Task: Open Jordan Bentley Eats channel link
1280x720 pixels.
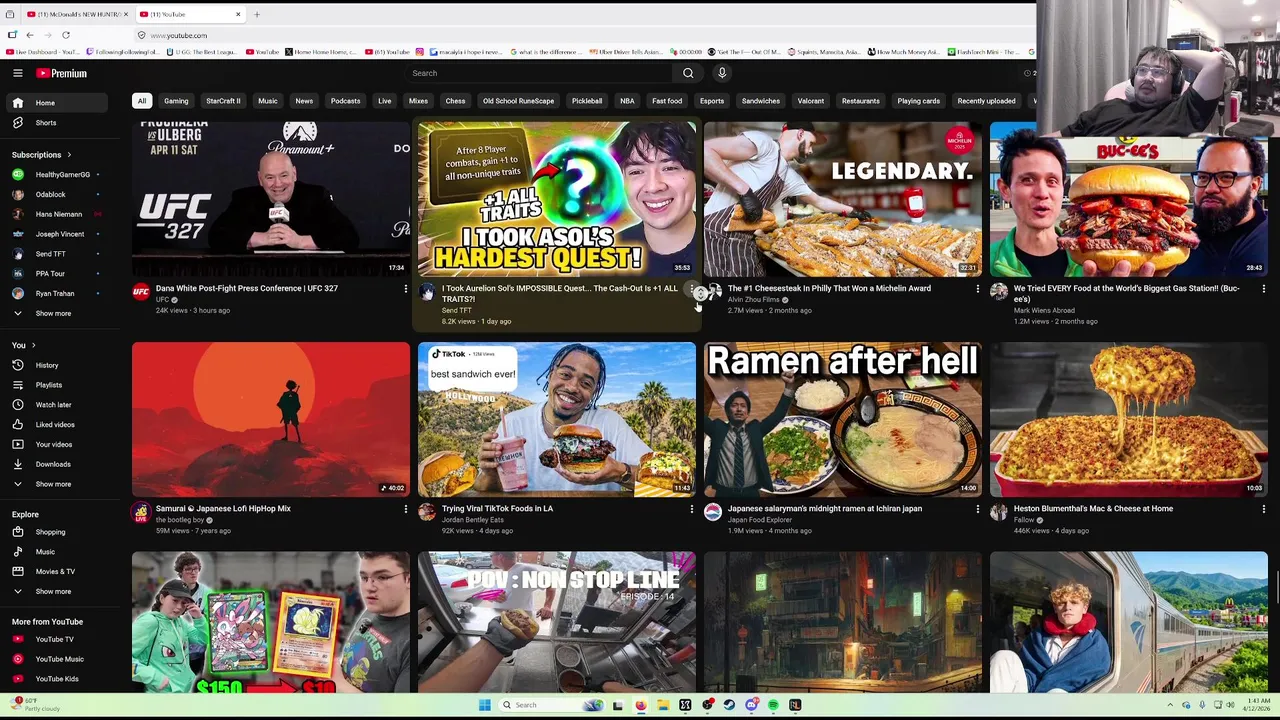Action: click(x=473, y=520)
